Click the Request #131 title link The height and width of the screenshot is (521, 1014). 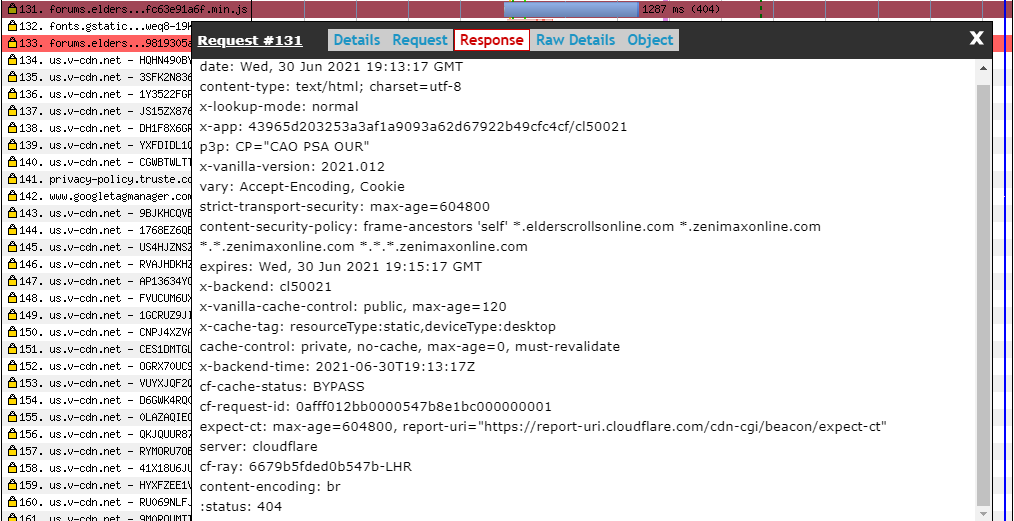point(250,40)
